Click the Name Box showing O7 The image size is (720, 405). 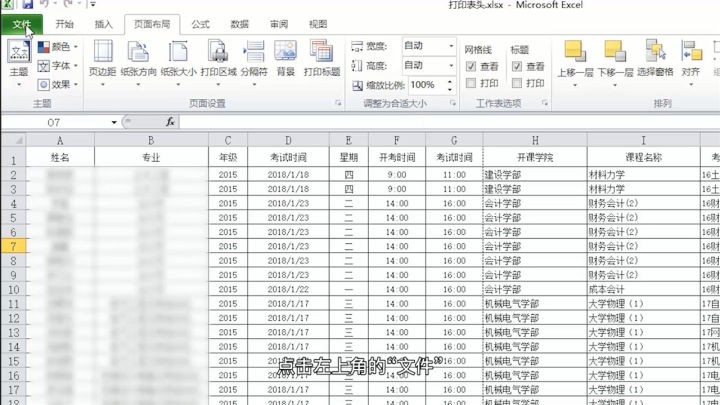tap(55, 123)
